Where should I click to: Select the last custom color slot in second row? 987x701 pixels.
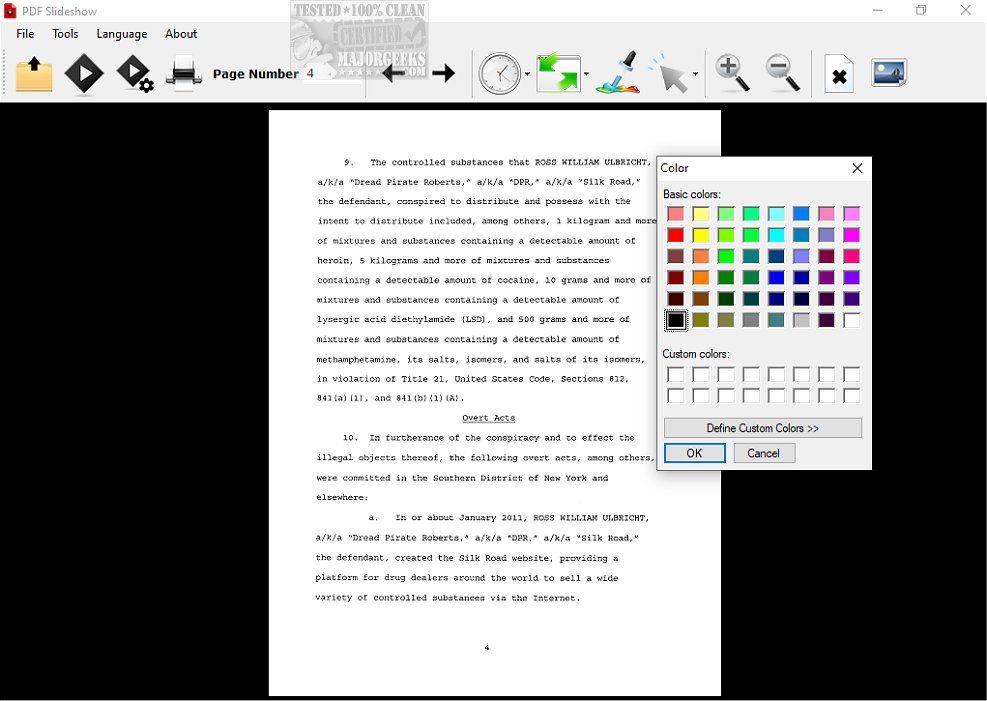[x=852, y=396]
